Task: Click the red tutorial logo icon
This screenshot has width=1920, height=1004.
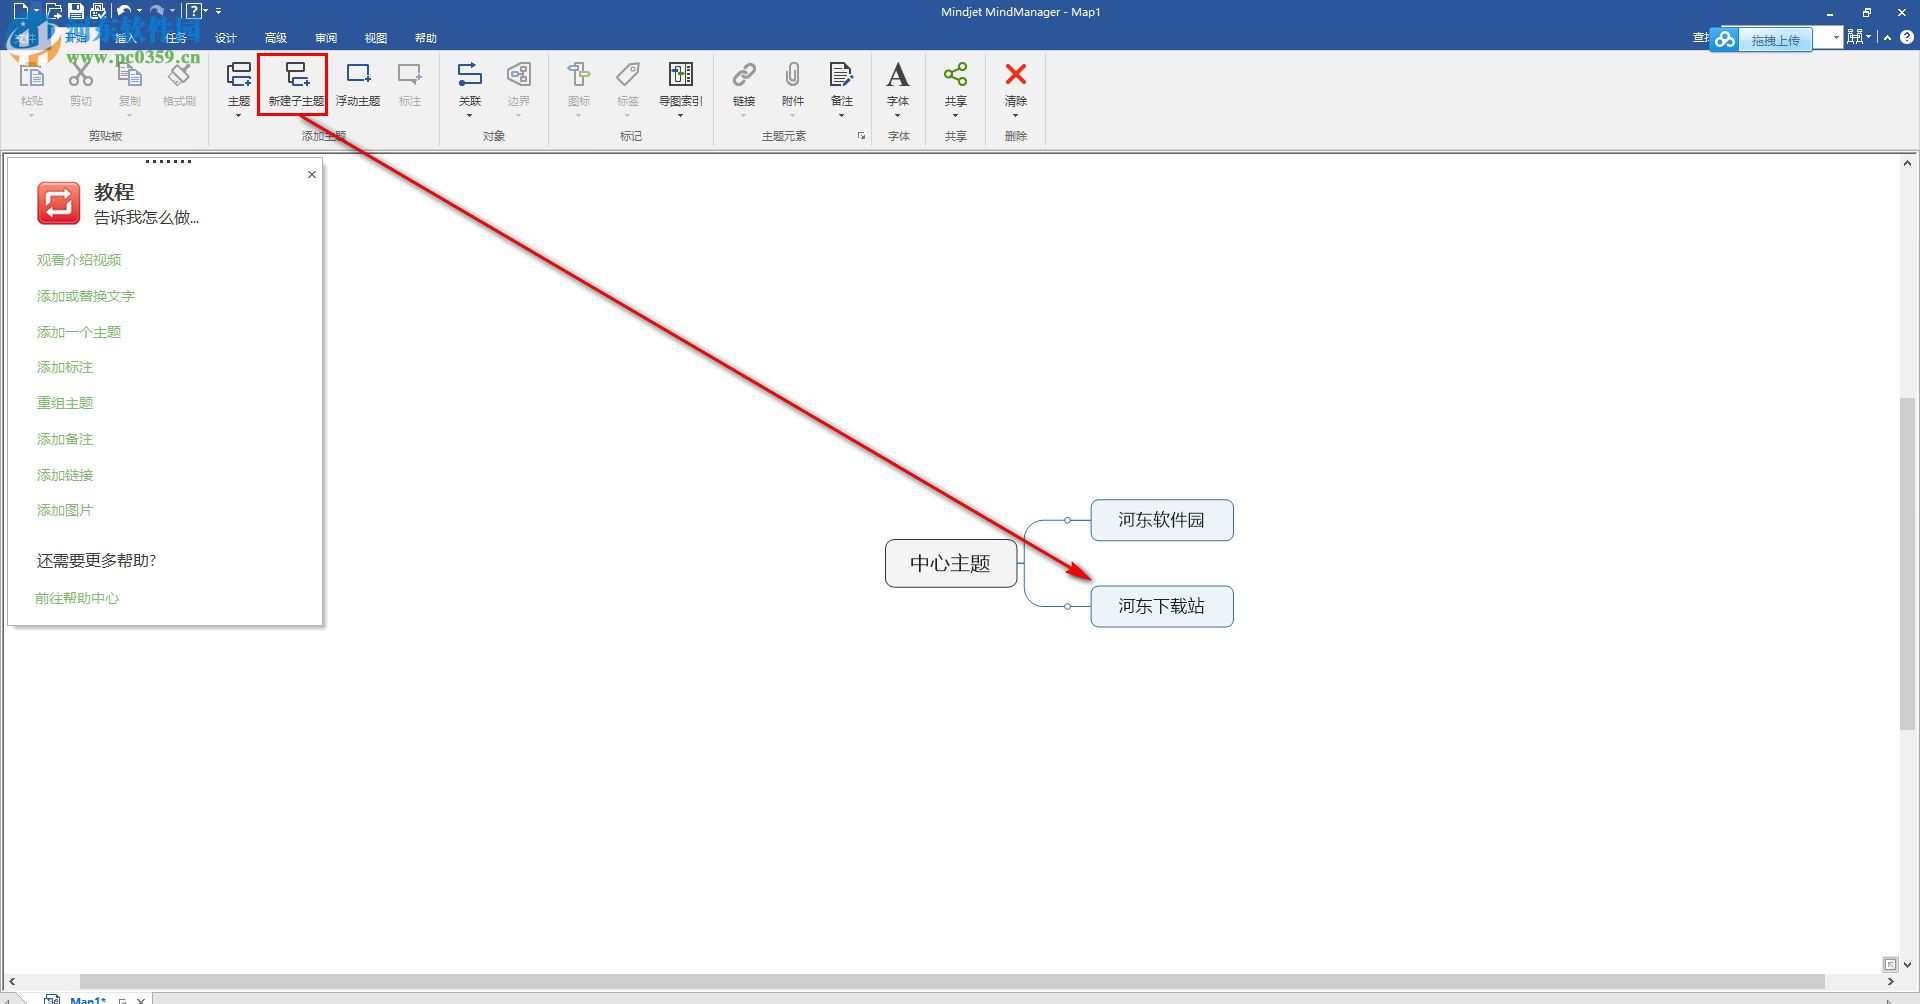Action: coord(58,203)
